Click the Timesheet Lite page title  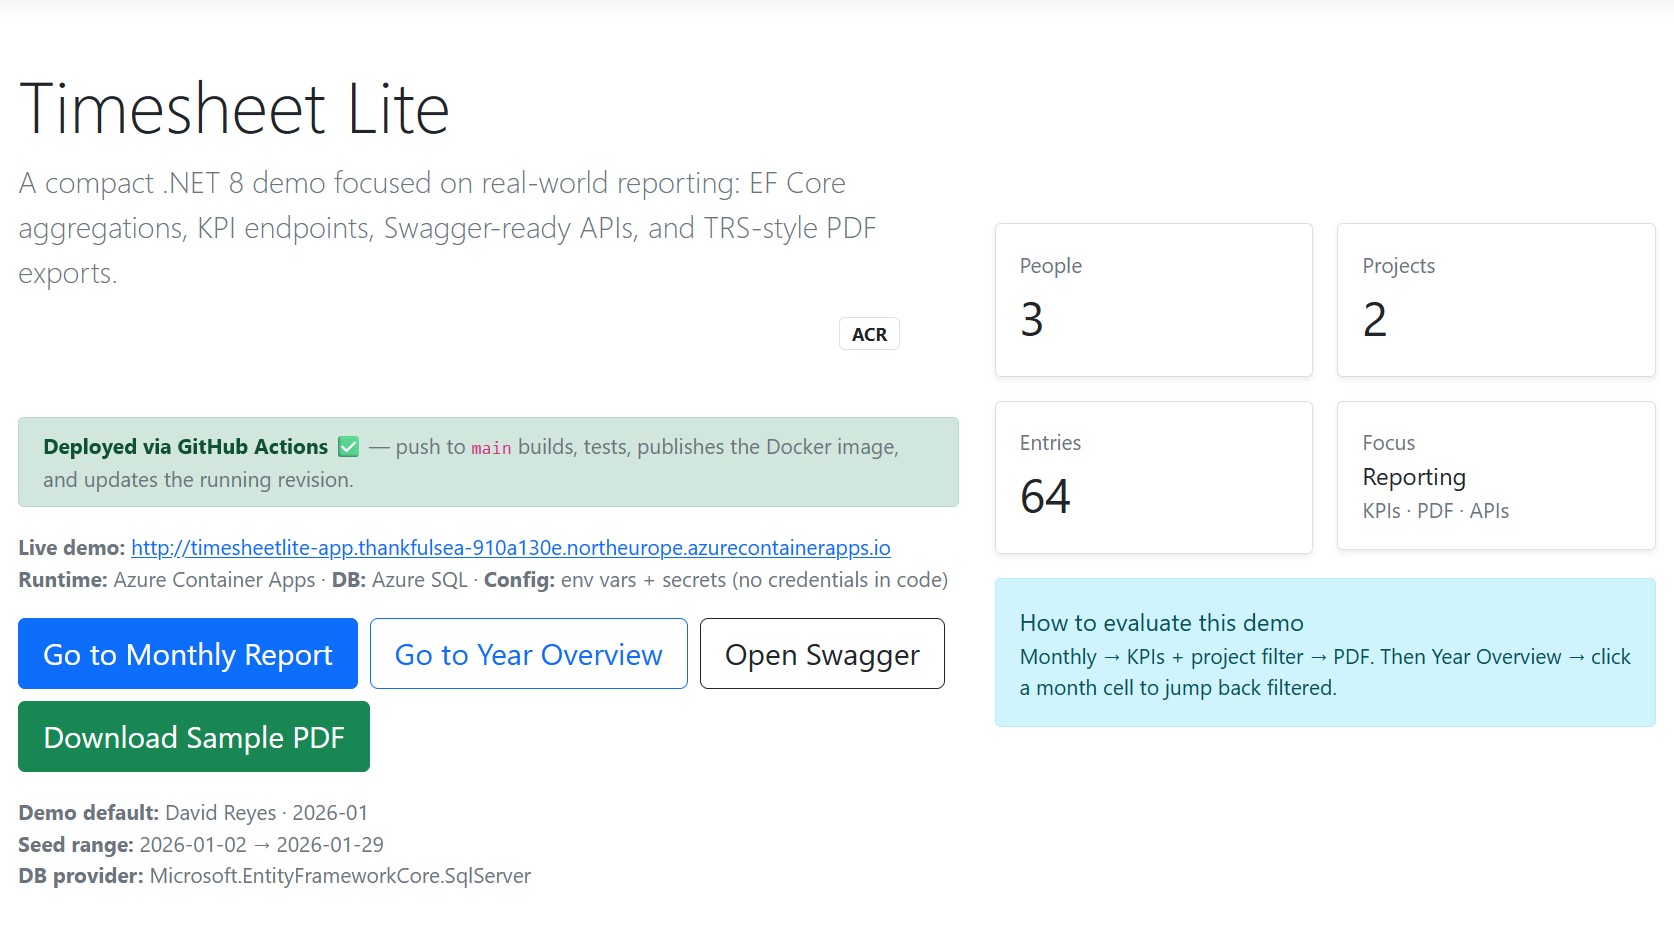(x=234, y=109)
